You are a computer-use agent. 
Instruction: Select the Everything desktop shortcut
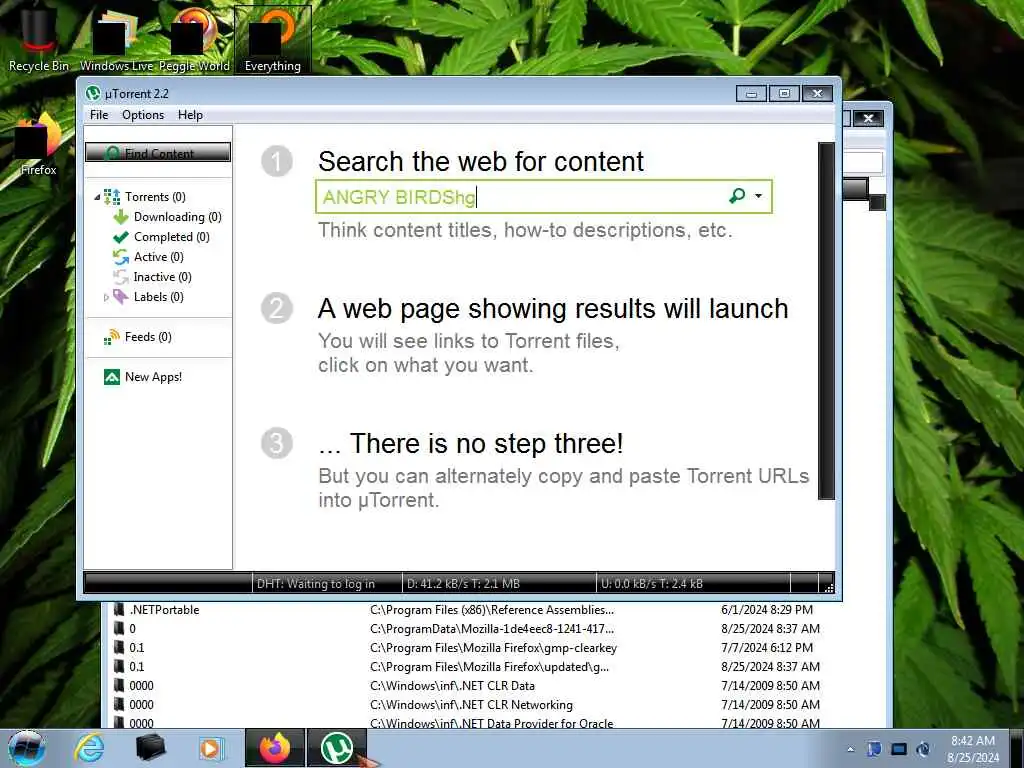(x=272, y=38)
